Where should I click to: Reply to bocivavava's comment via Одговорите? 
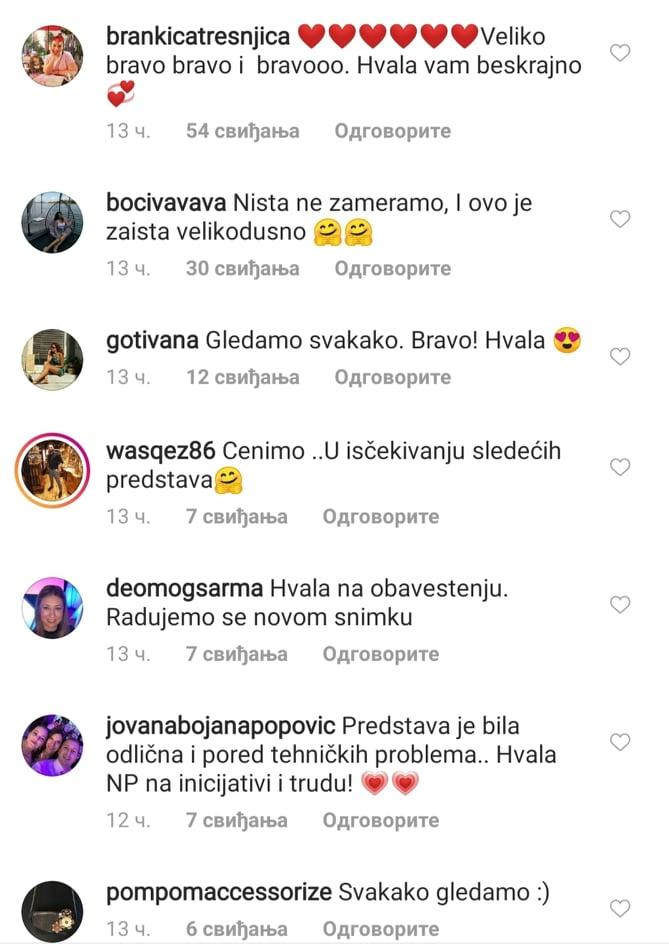click(x=393, y=269)
